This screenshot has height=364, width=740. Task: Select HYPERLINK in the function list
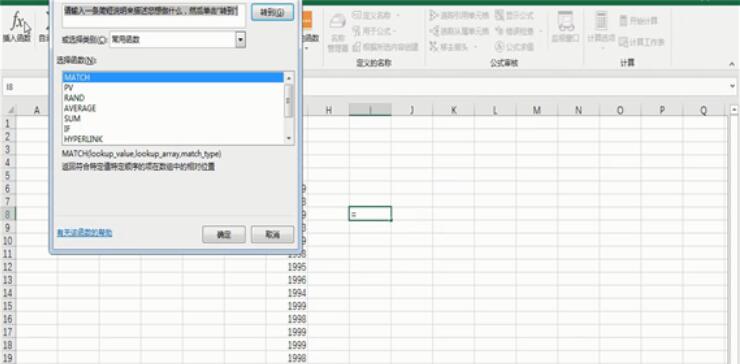173,139
